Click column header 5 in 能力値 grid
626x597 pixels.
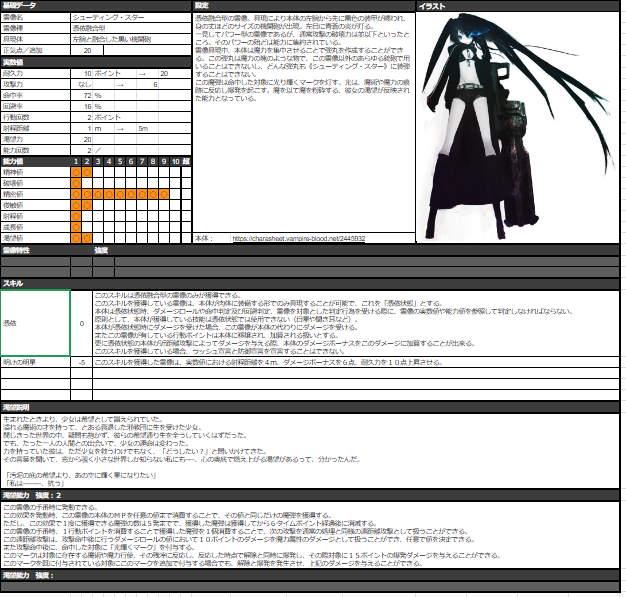pyautogui.click(x=120, y=161)
